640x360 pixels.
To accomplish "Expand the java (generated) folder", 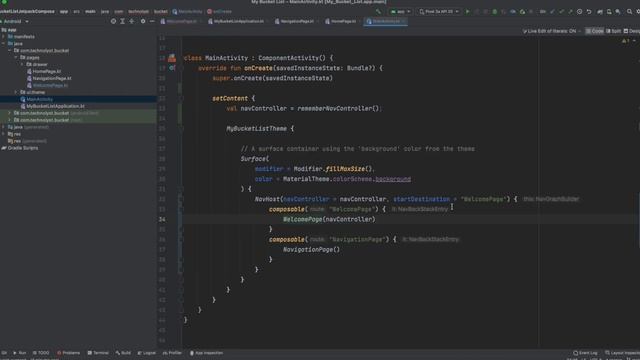I will click(x=4, y=127).
